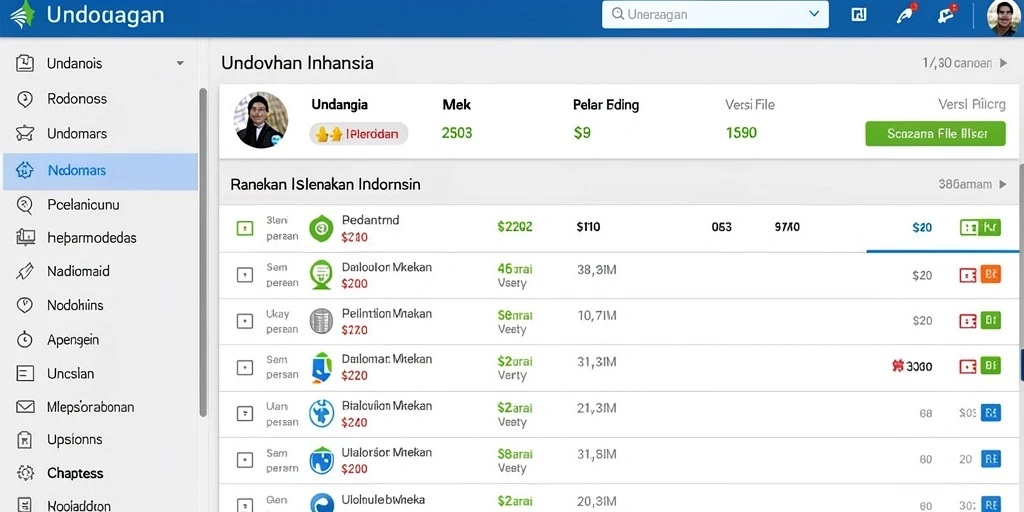Tick checkbox in Daloulon Mkekan row
The width and height of the screenshot is (1024, 512).
tap(244, 275)
